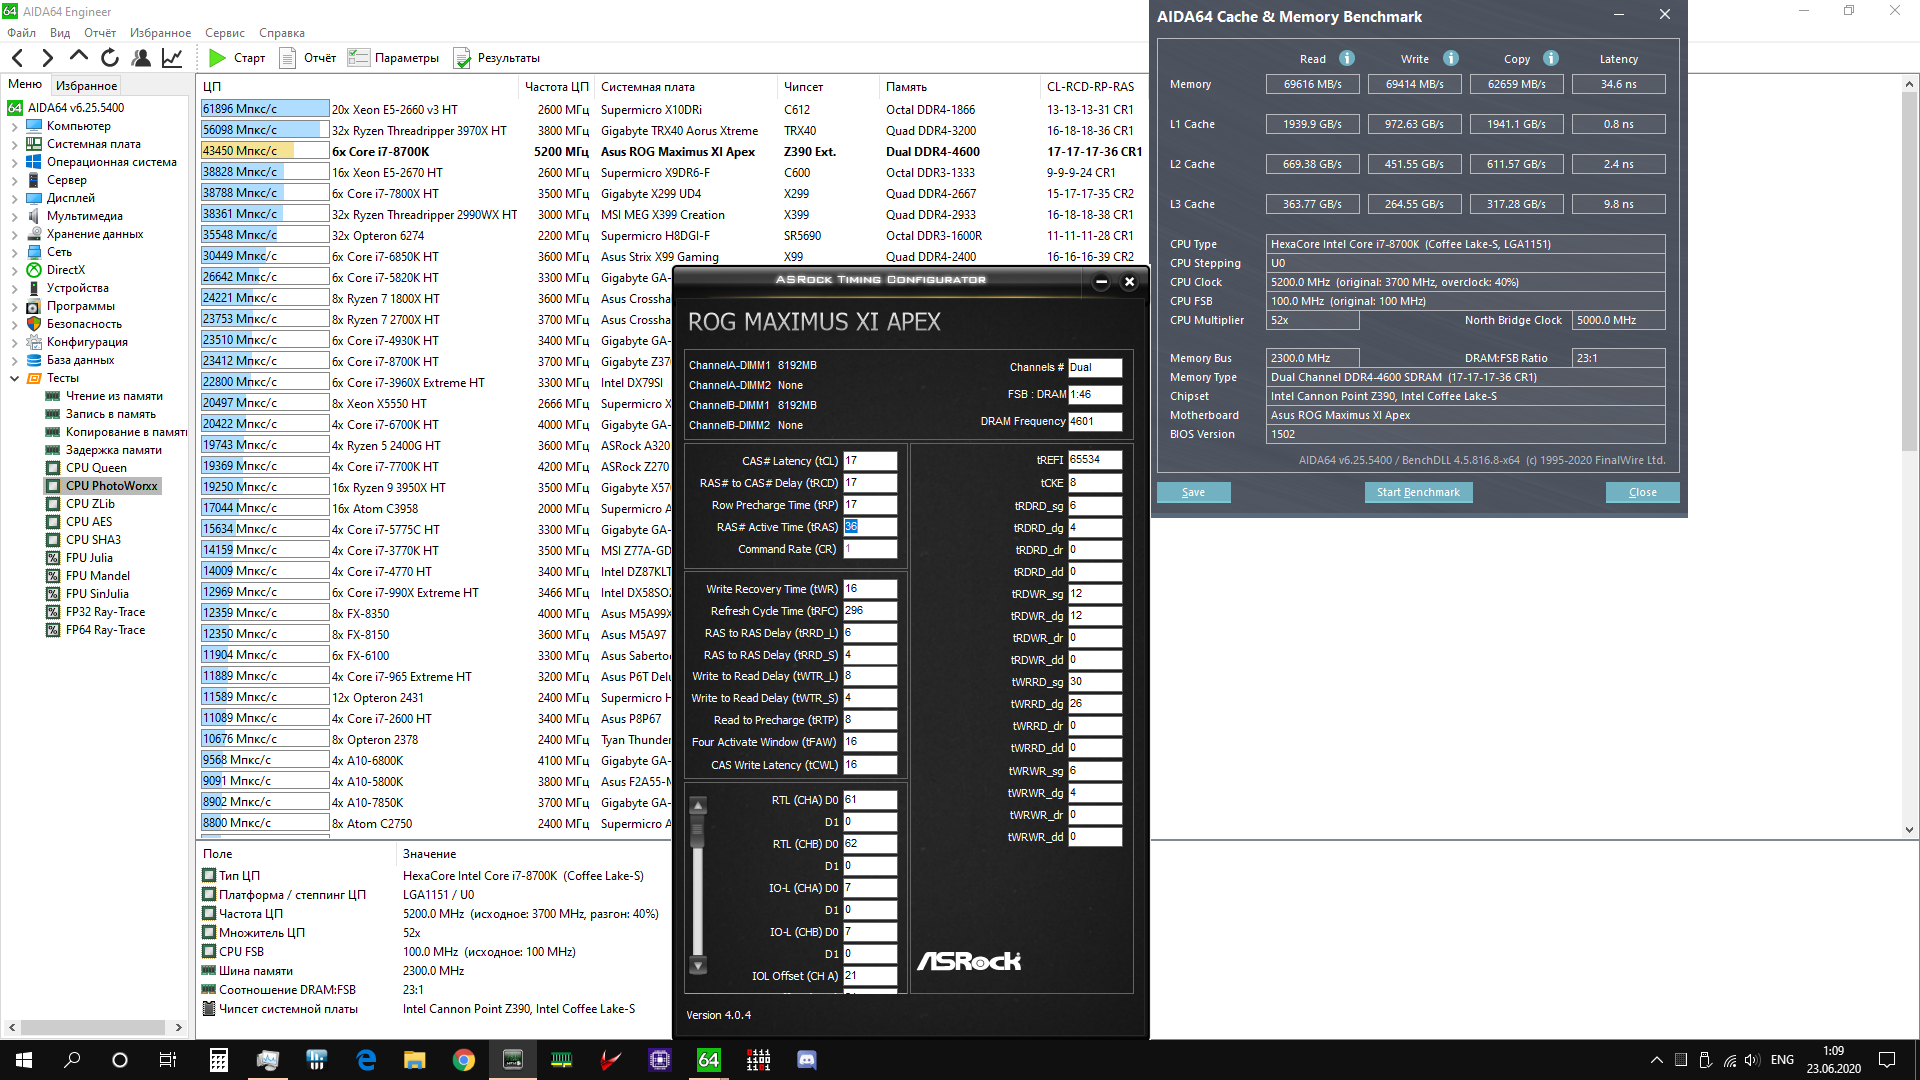Expand the Компьютер tree node
Viewport: 1920px width, 1080px height.
14,126
